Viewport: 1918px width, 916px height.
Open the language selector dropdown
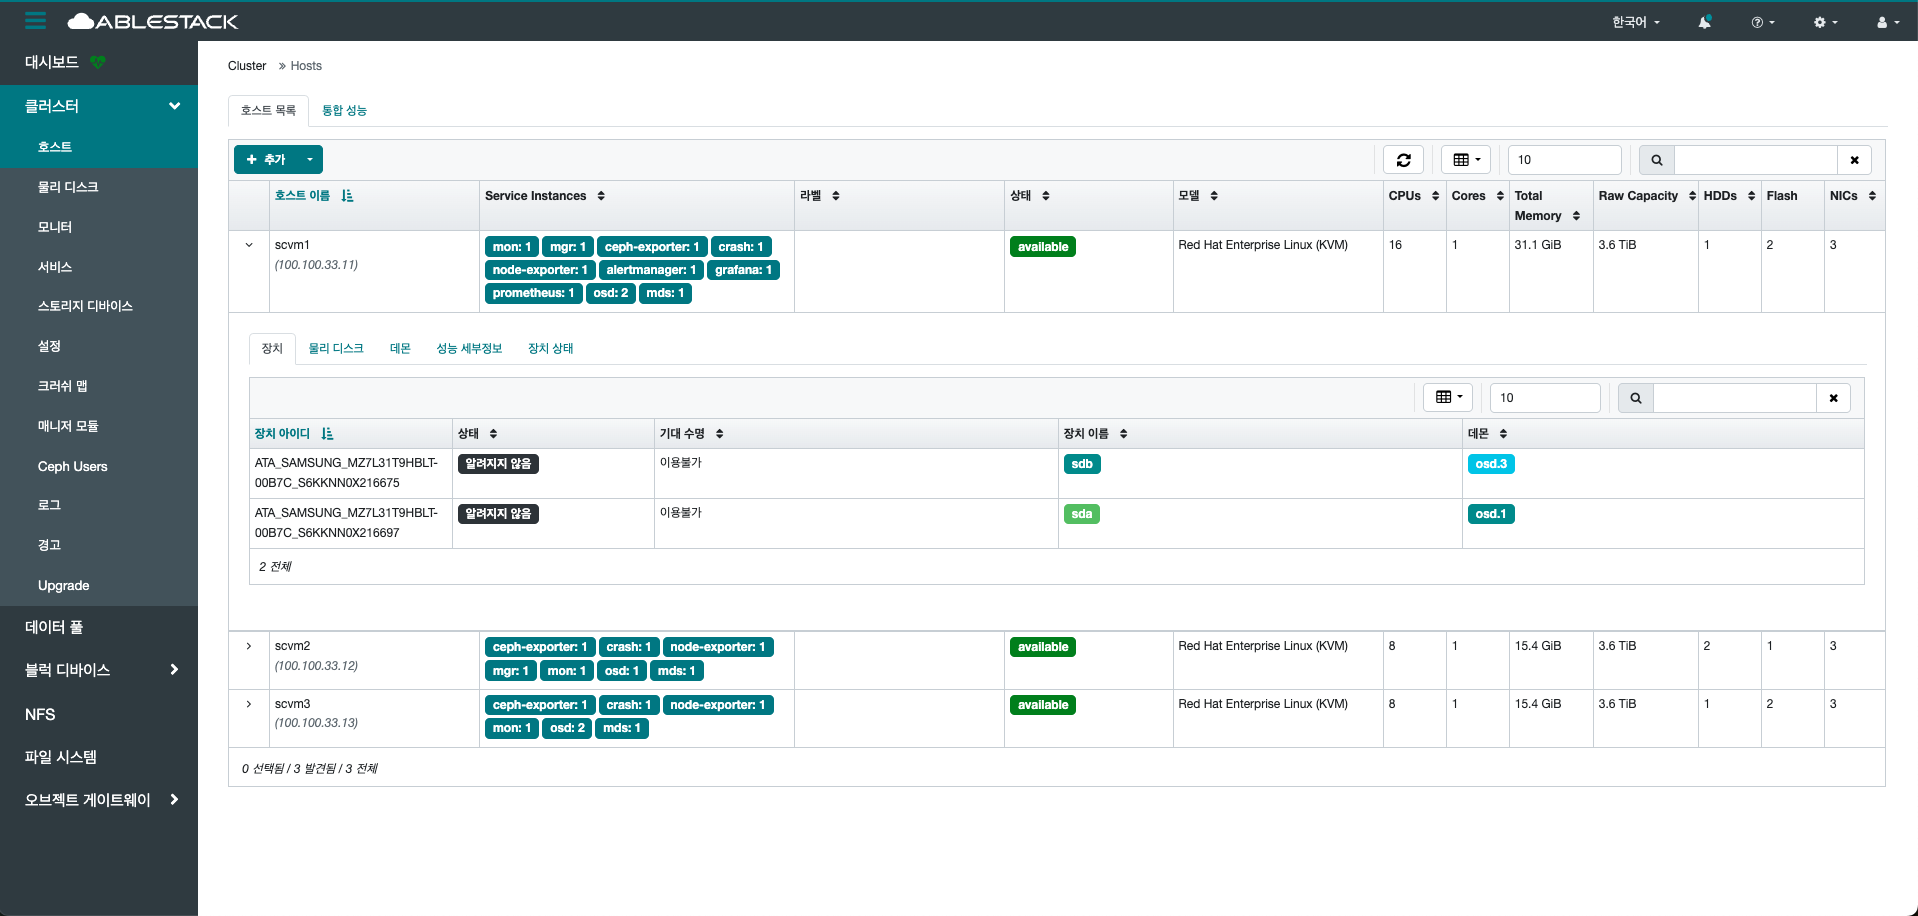tap(1635, 22)
